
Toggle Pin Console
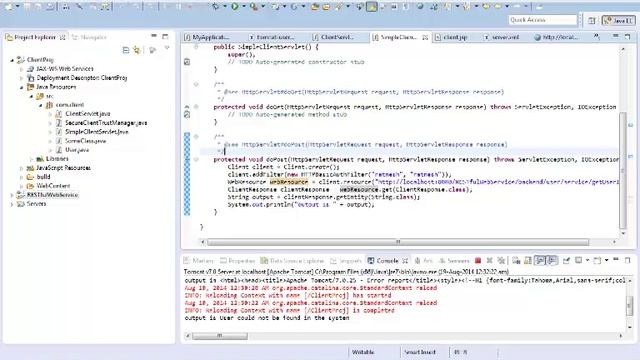(566, 260)
